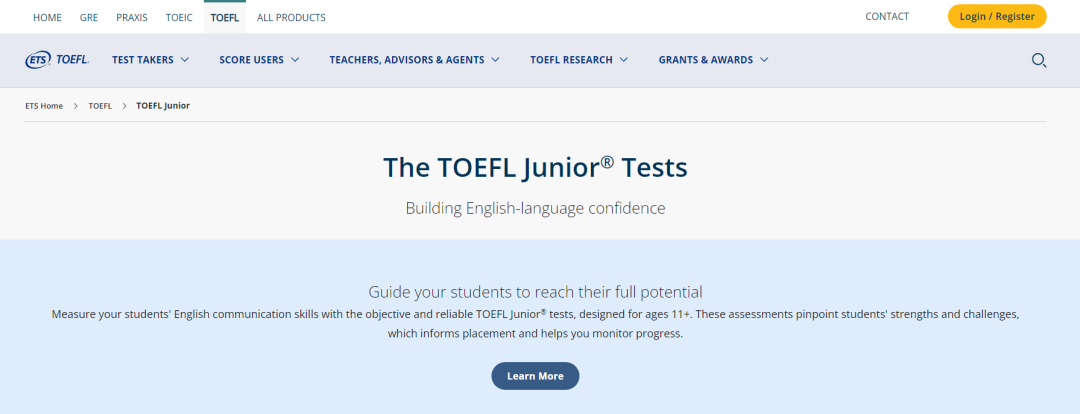Select the TOEFL product tab

coord(225,17)
